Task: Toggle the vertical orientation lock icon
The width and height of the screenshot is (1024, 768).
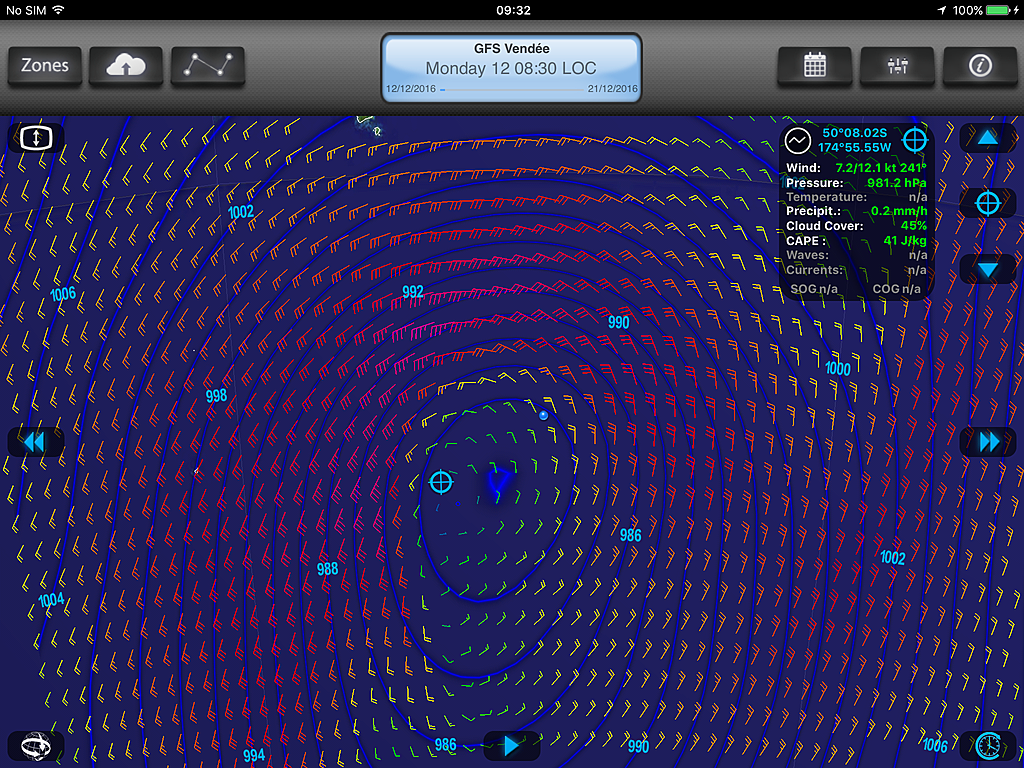Action: (36, 138)
